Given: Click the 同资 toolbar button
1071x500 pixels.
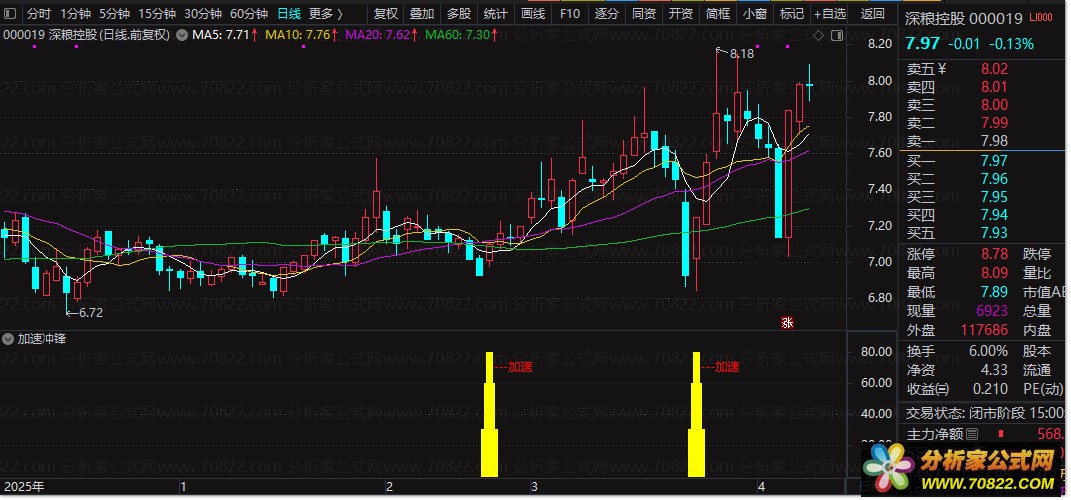Looking at the screenshot, I should 643,13.
